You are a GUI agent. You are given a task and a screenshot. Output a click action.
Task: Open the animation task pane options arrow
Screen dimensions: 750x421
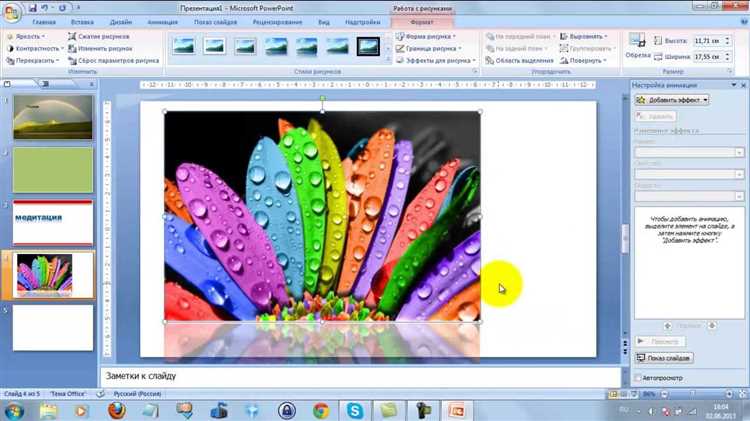pyautogui.click(x=734, y=85)
